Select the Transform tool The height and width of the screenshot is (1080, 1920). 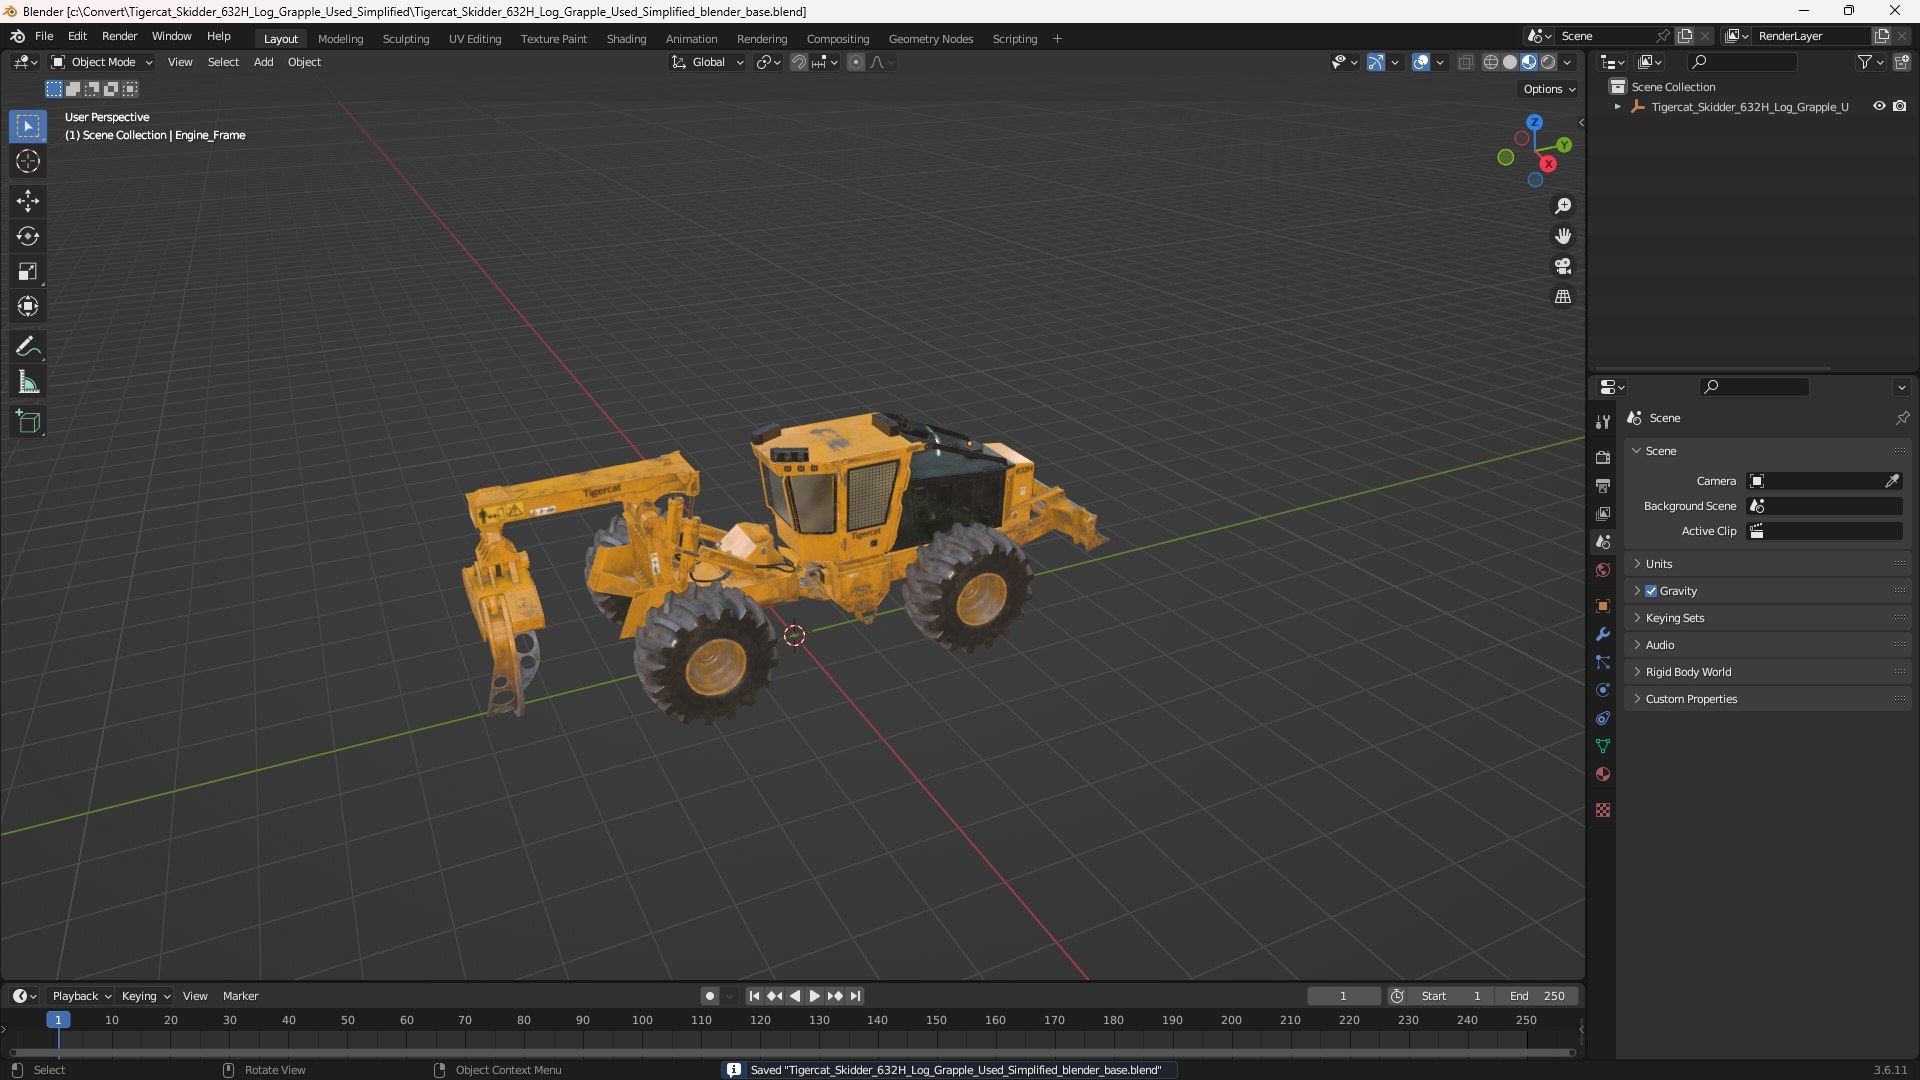click(x=28, y=306)
